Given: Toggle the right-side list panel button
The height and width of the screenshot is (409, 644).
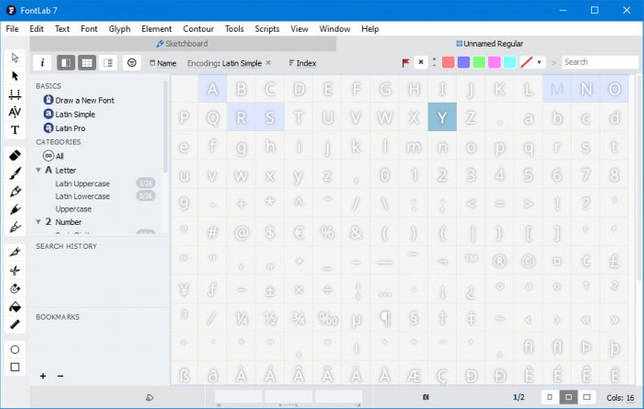Looking at the screenshot, I should (x=108, y=63).
